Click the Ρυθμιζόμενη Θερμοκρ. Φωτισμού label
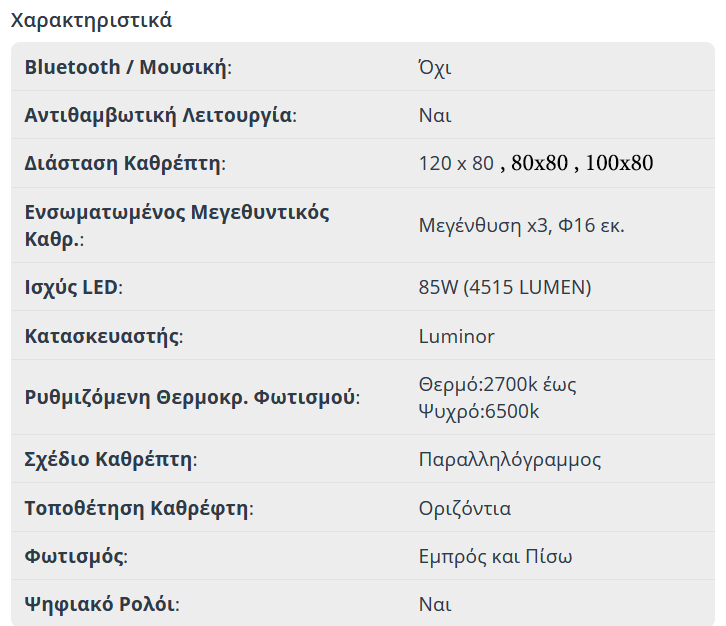Viewport: 726px width, 626px height. 192,397
